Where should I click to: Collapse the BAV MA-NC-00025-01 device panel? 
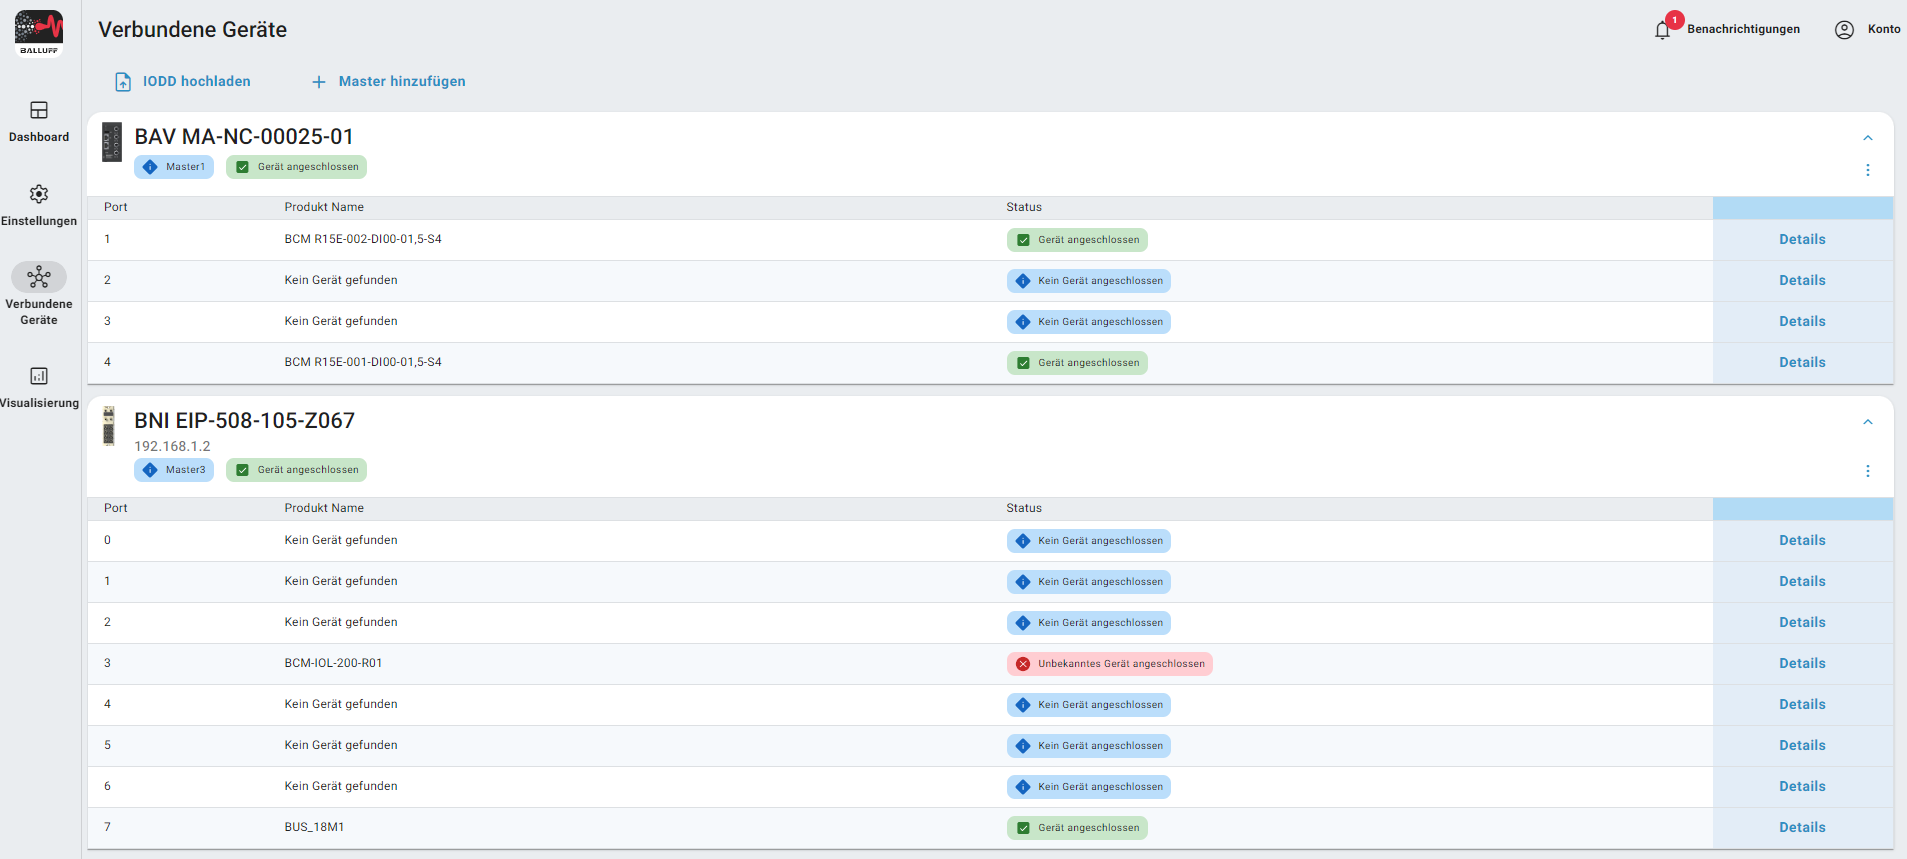click(x=1867, y=138)
